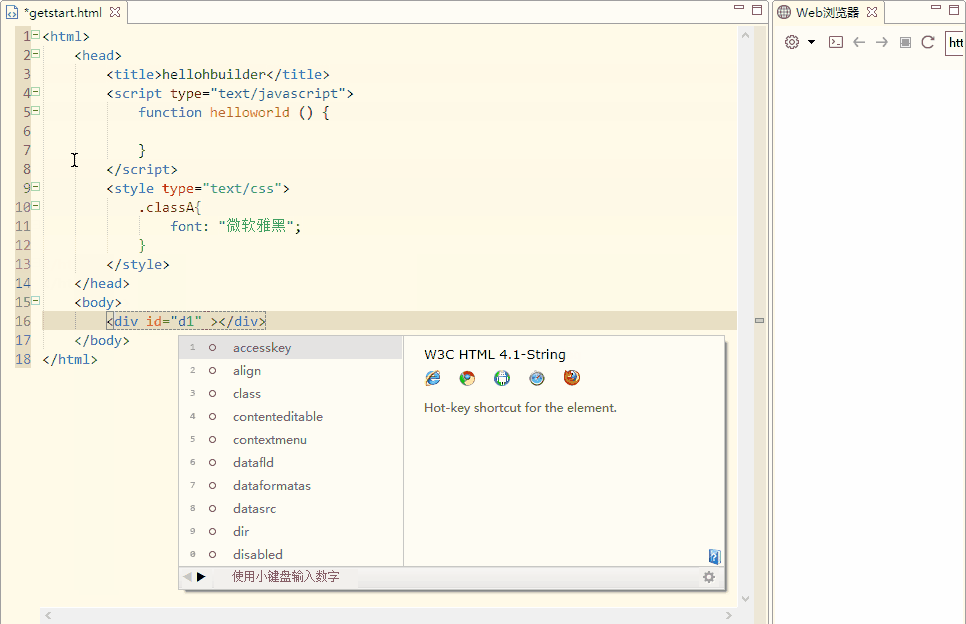Click the "text/javascript" type value

coord(278,94)
